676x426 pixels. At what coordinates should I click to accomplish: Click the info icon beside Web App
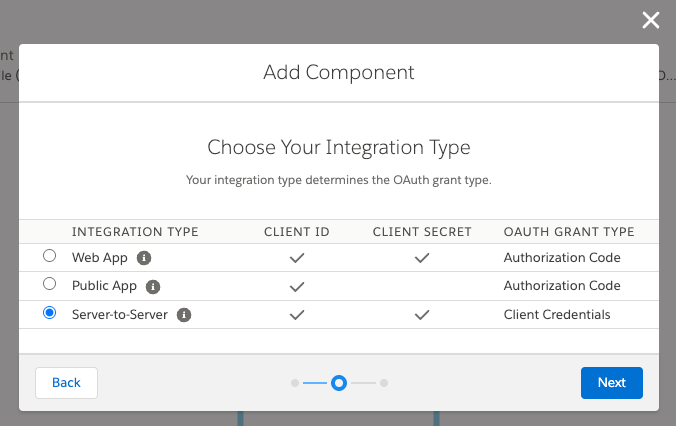[144, 258]
